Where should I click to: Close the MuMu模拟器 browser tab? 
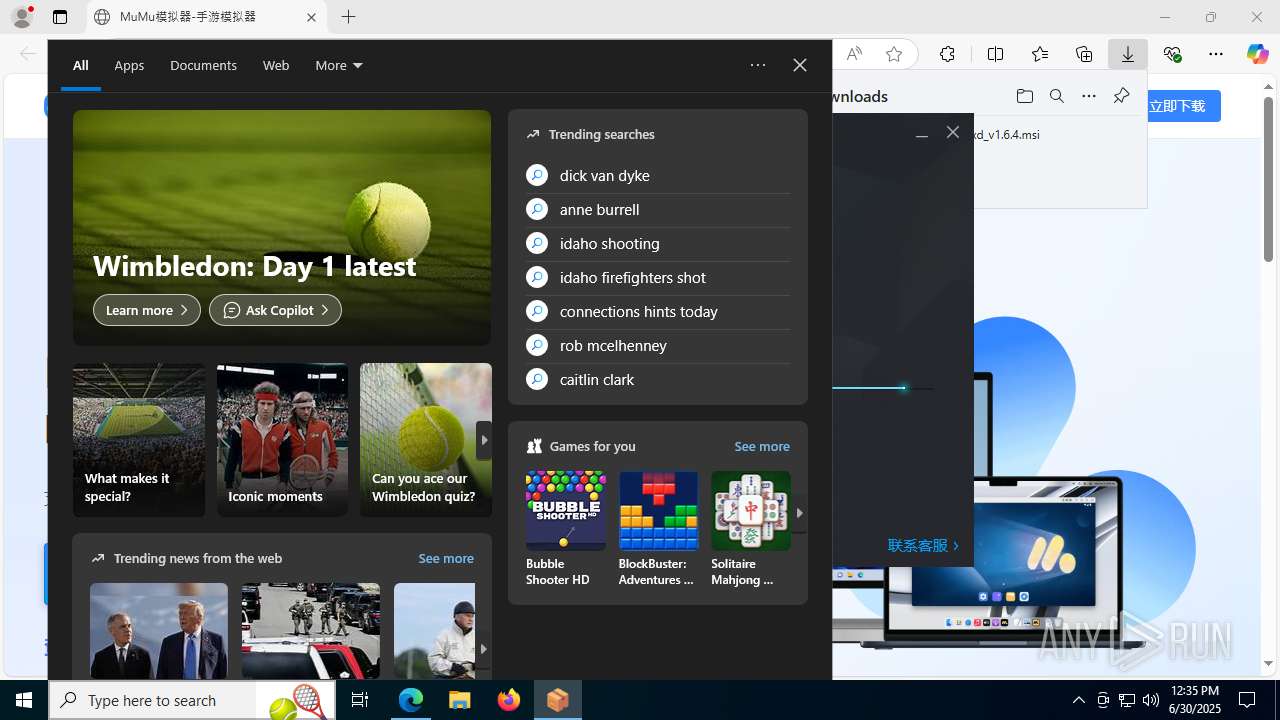coord(311,17)
